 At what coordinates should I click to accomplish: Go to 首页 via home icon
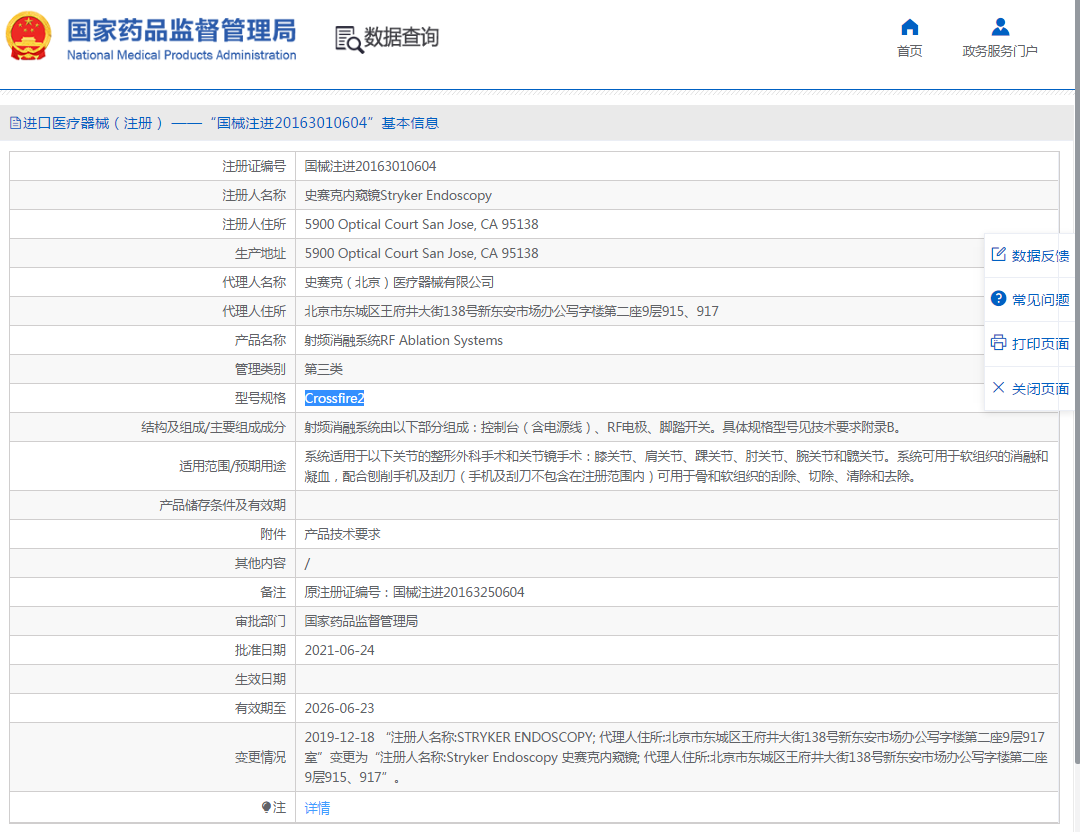(909, 27)
